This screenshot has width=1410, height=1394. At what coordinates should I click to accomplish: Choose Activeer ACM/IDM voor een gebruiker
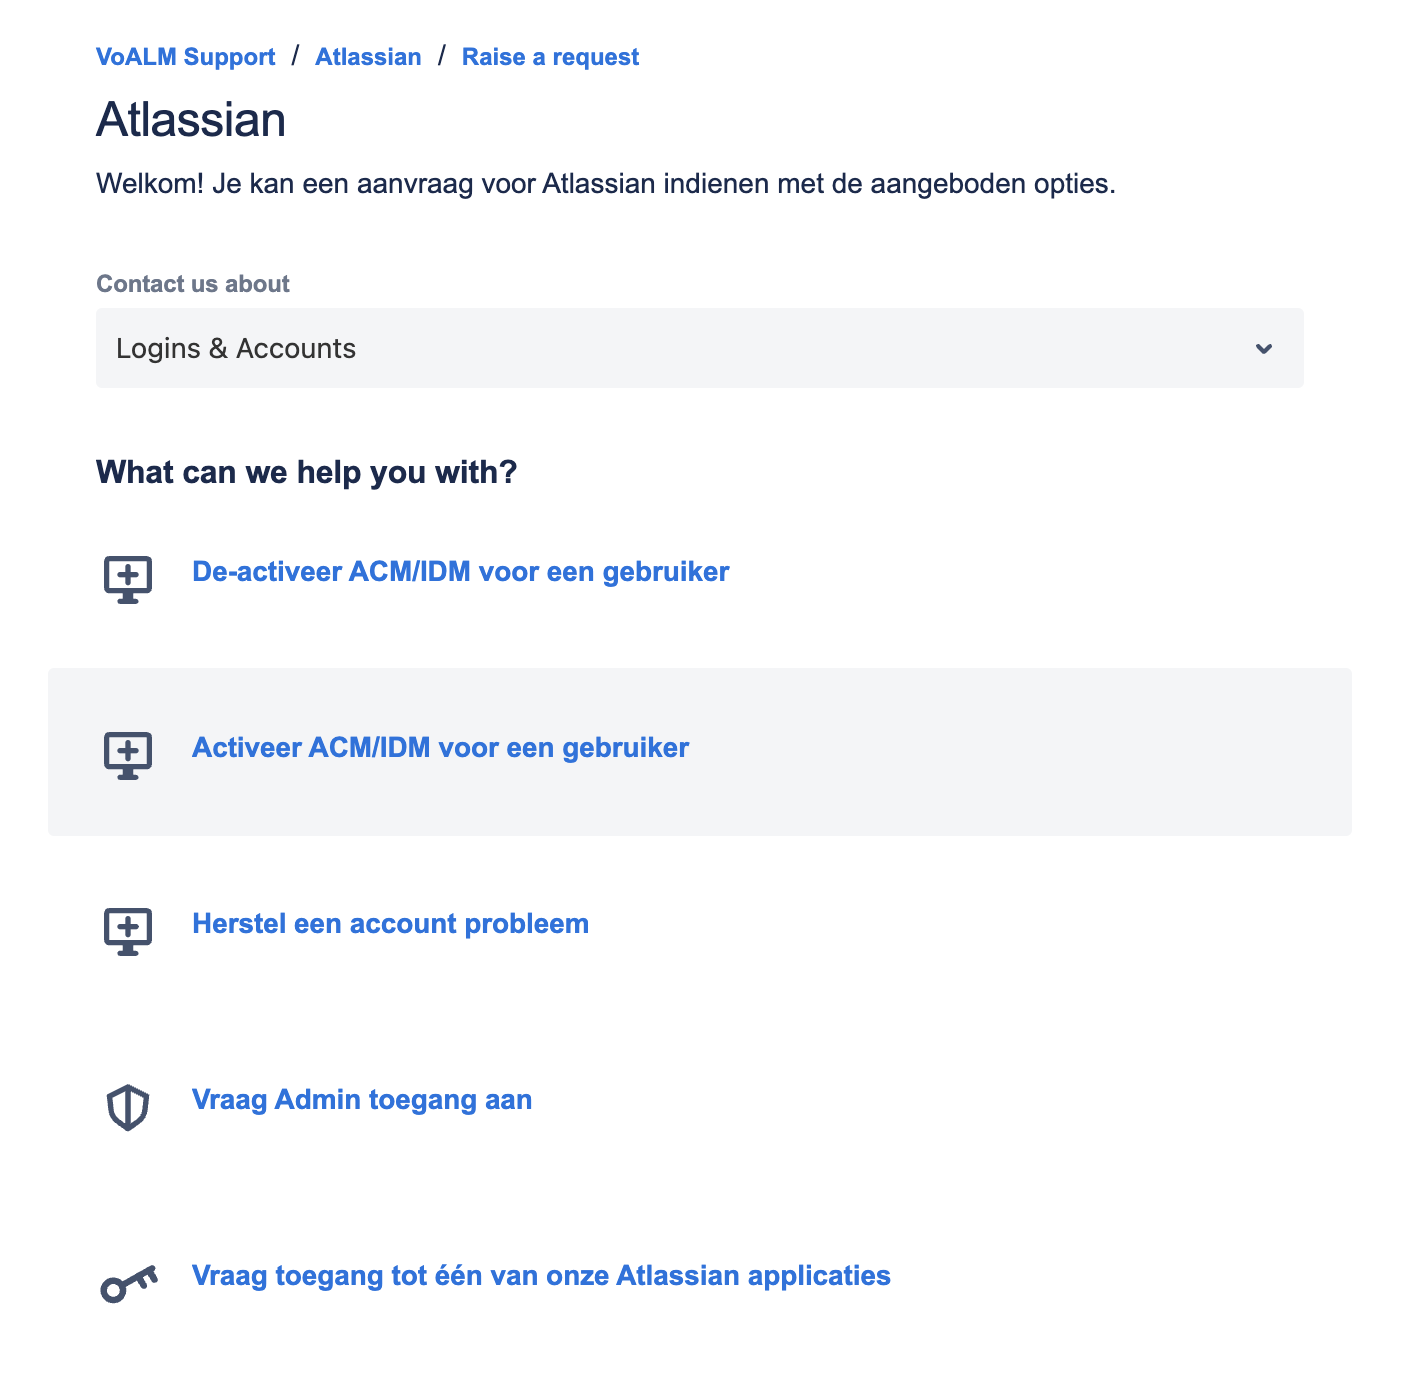440,748
